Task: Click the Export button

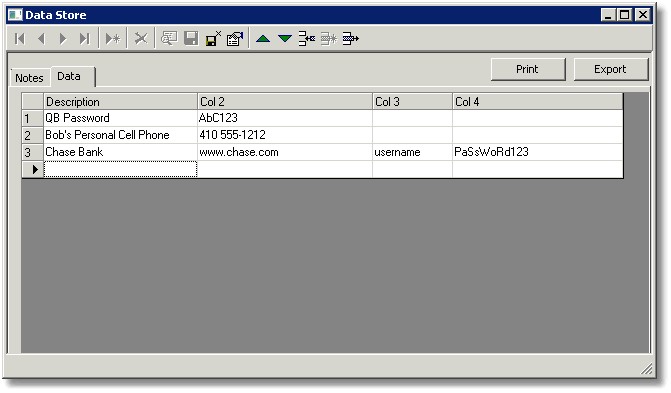Action: (x=610, y=69)
